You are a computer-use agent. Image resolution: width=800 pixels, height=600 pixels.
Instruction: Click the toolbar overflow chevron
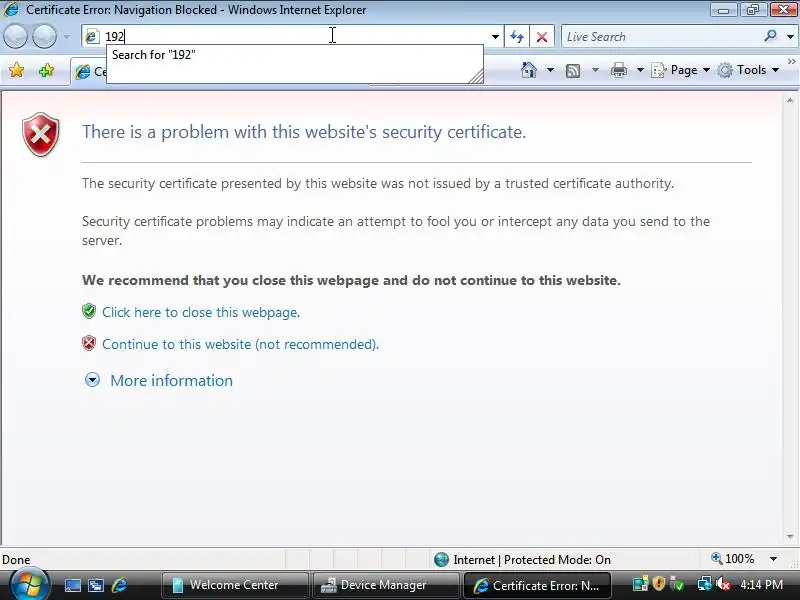click(x=792, y=61)
